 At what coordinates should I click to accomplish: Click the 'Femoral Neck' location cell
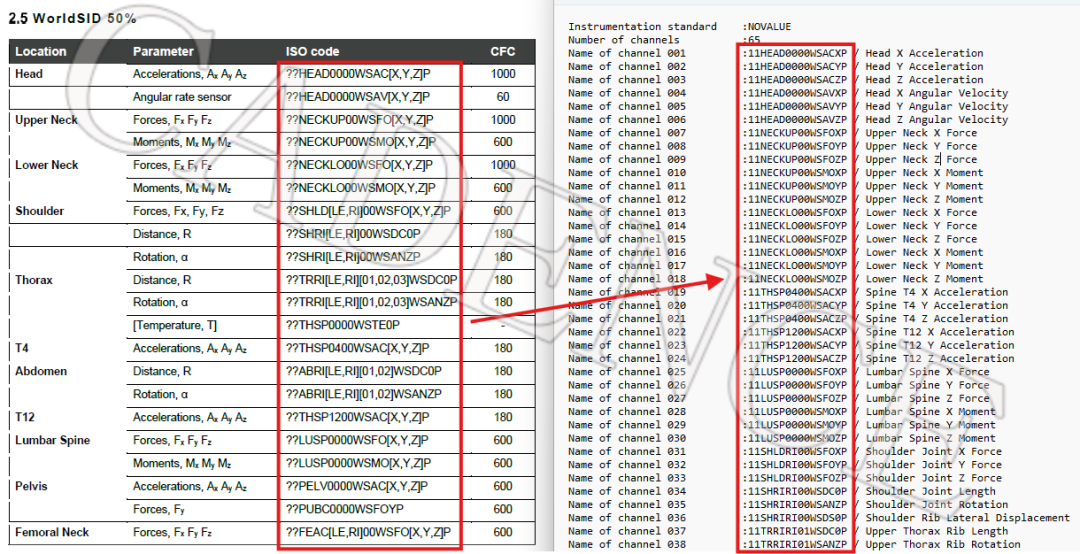(52, 532)
